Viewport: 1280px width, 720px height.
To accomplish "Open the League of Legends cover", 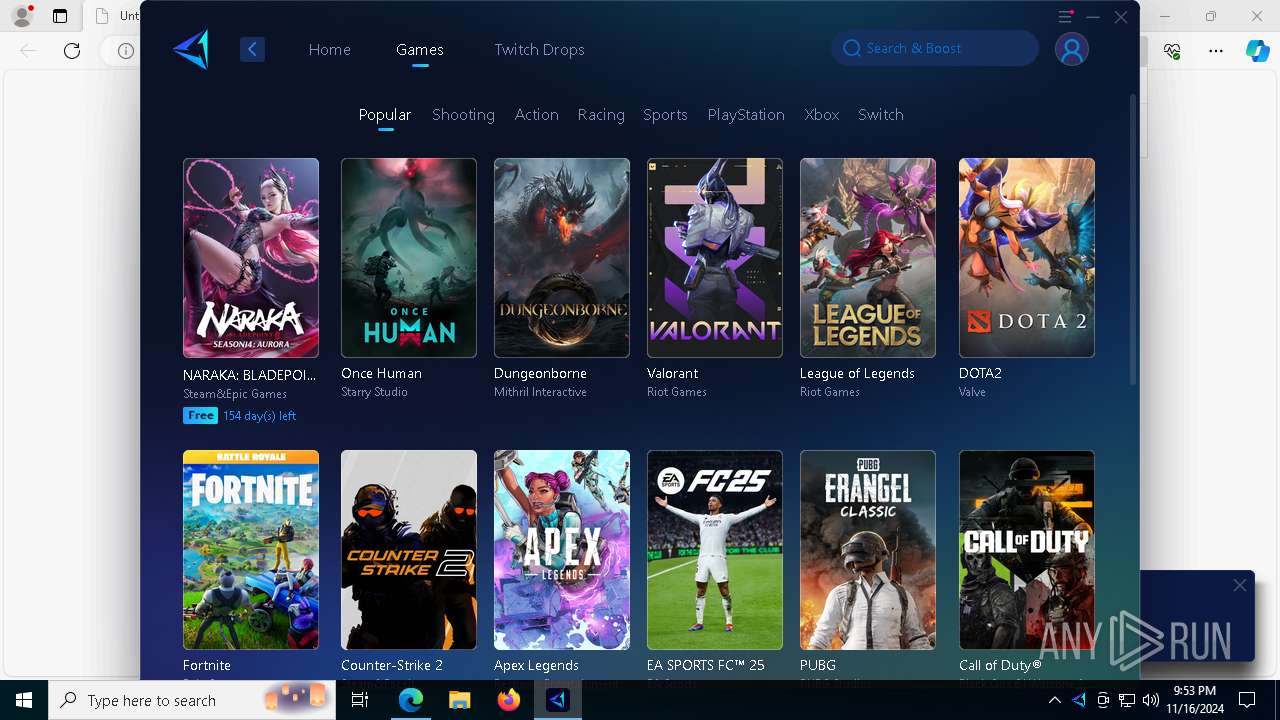I will [x=868, y=258].
